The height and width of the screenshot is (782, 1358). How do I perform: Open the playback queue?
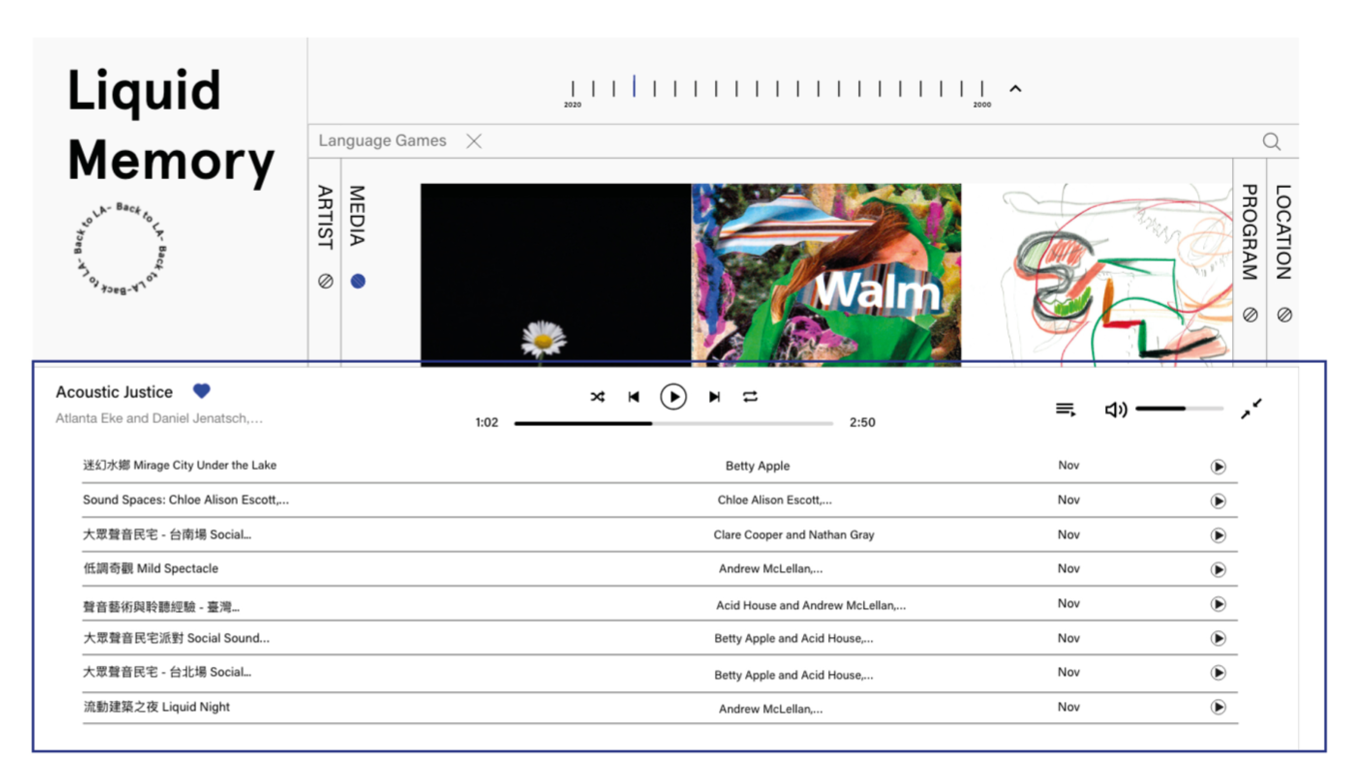(x=1064, y=408)
